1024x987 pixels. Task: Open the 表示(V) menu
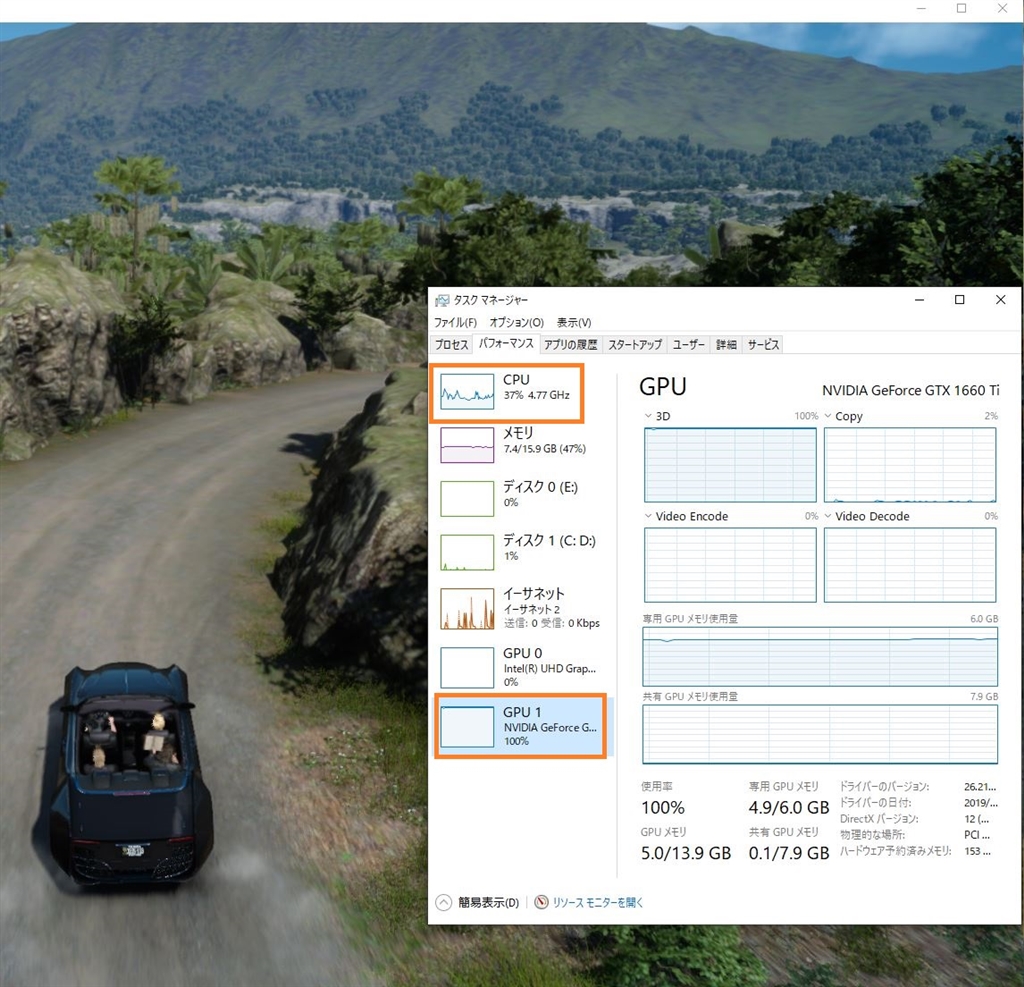click(573, 322)
